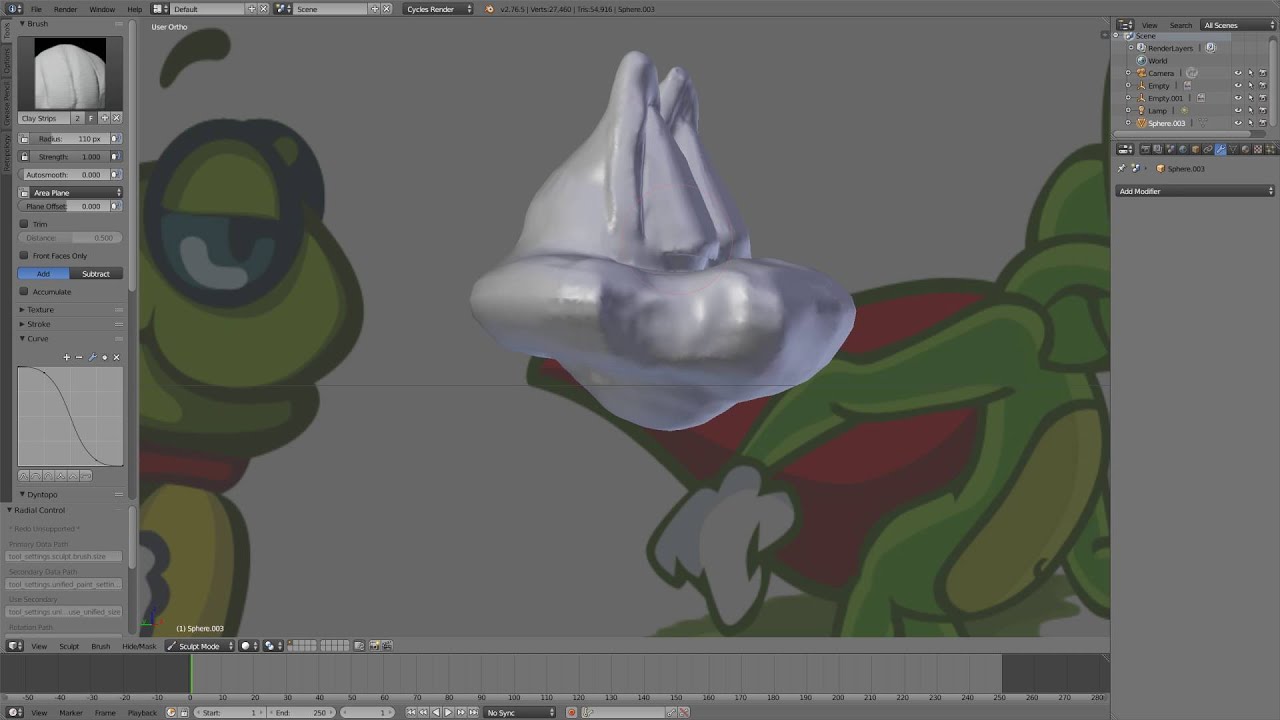Open the No Sync dropdown

click(520, 712)
